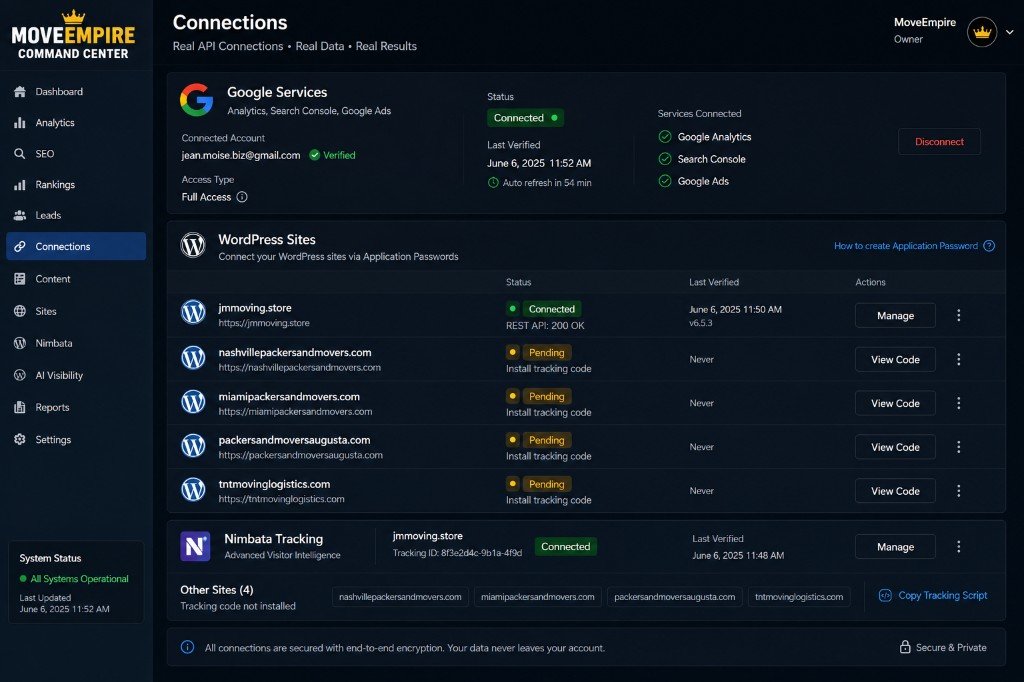Click the Search Console checkmark icon
The width and height of the screenshot is (1024, 682).
[x=665, y=159]
